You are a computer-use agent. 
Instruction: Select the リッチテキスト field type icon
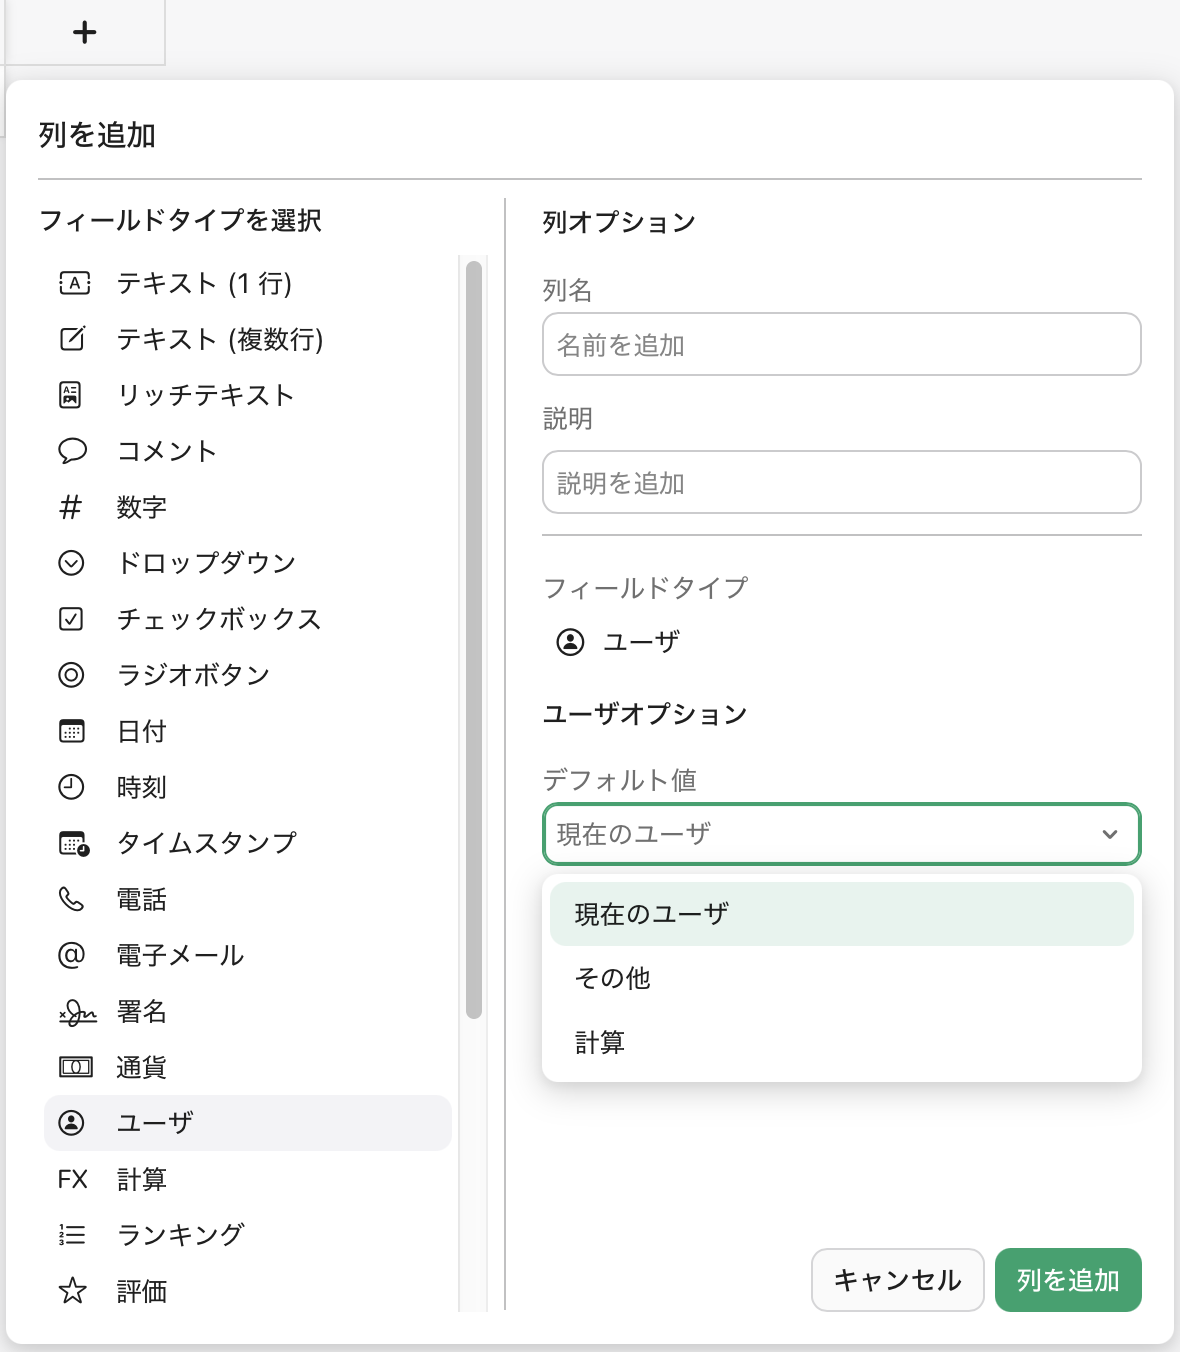tap(71, 395)
